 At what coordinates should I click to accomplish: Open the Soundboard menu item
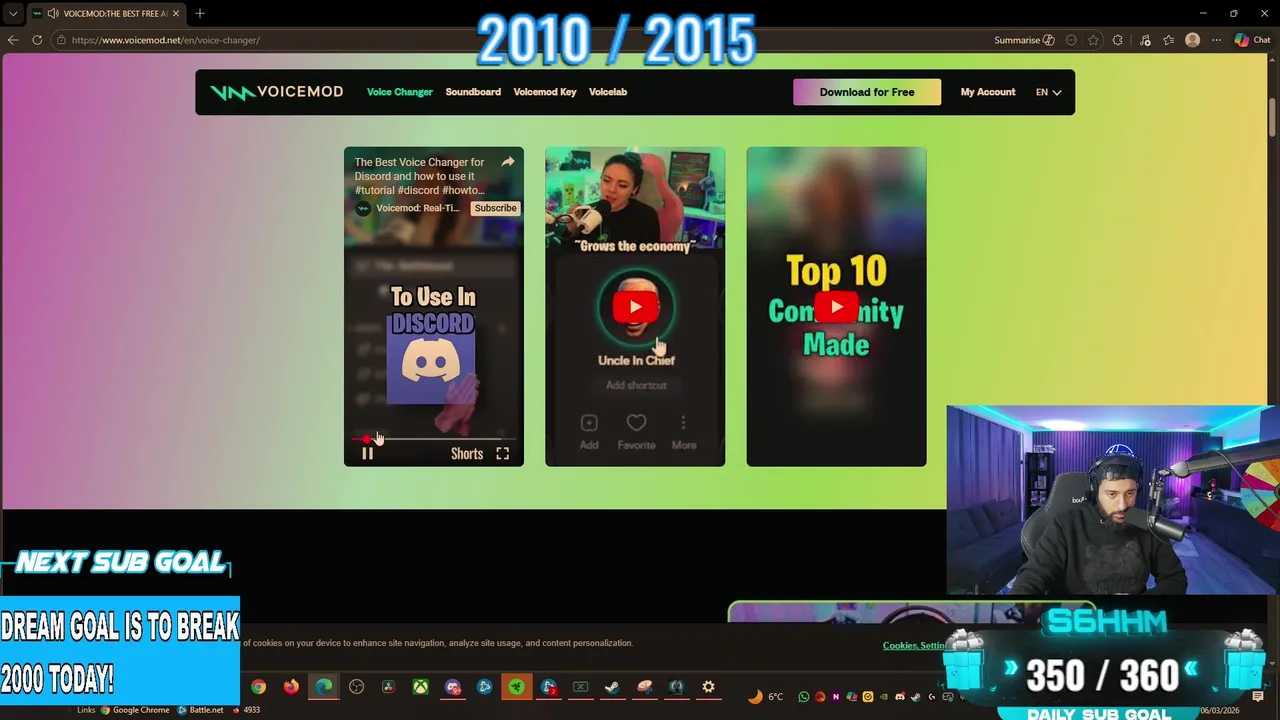click(x=473, y=92)
